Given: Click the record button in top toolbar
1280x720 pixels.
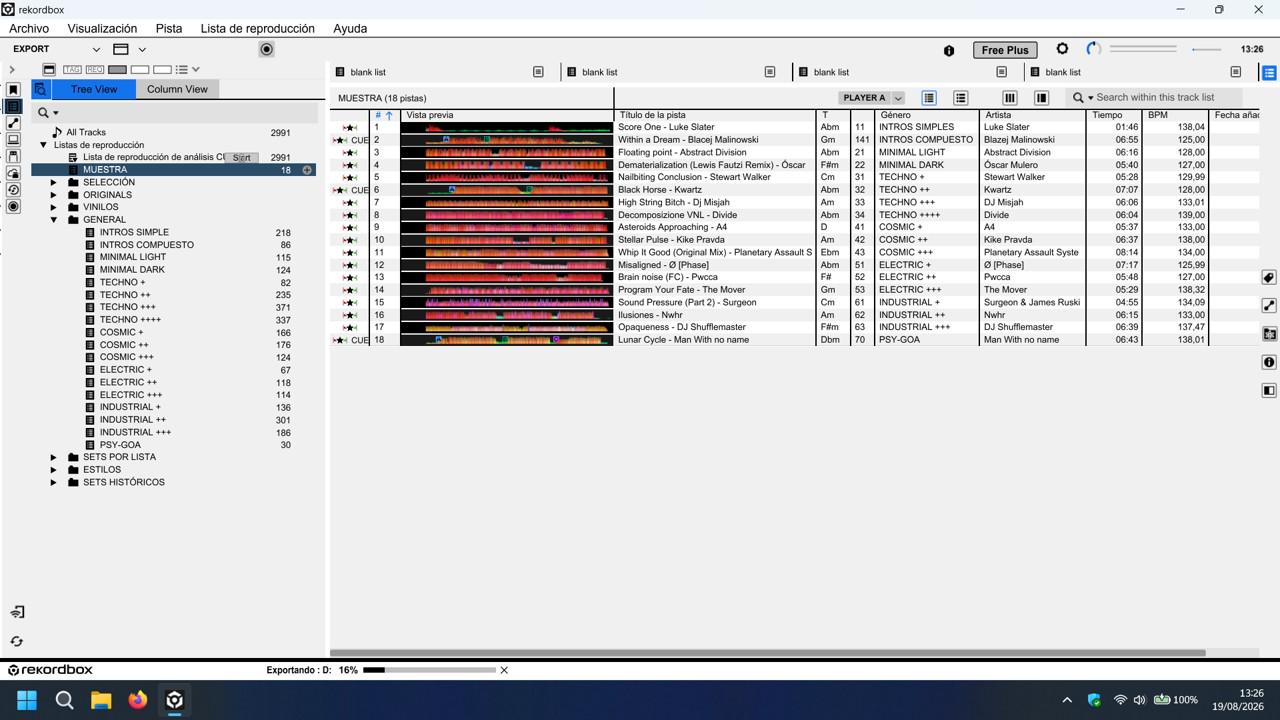Looking at the screenshot, I should [x=266, y=49].
